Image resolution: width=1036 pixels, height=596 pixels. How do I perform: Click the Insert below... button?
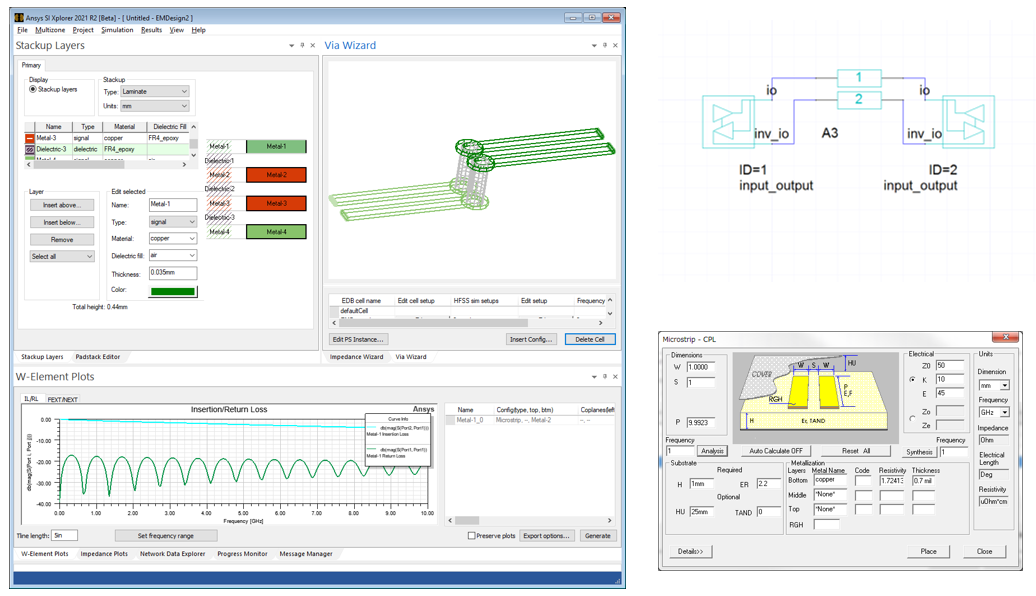pos(62,222)
